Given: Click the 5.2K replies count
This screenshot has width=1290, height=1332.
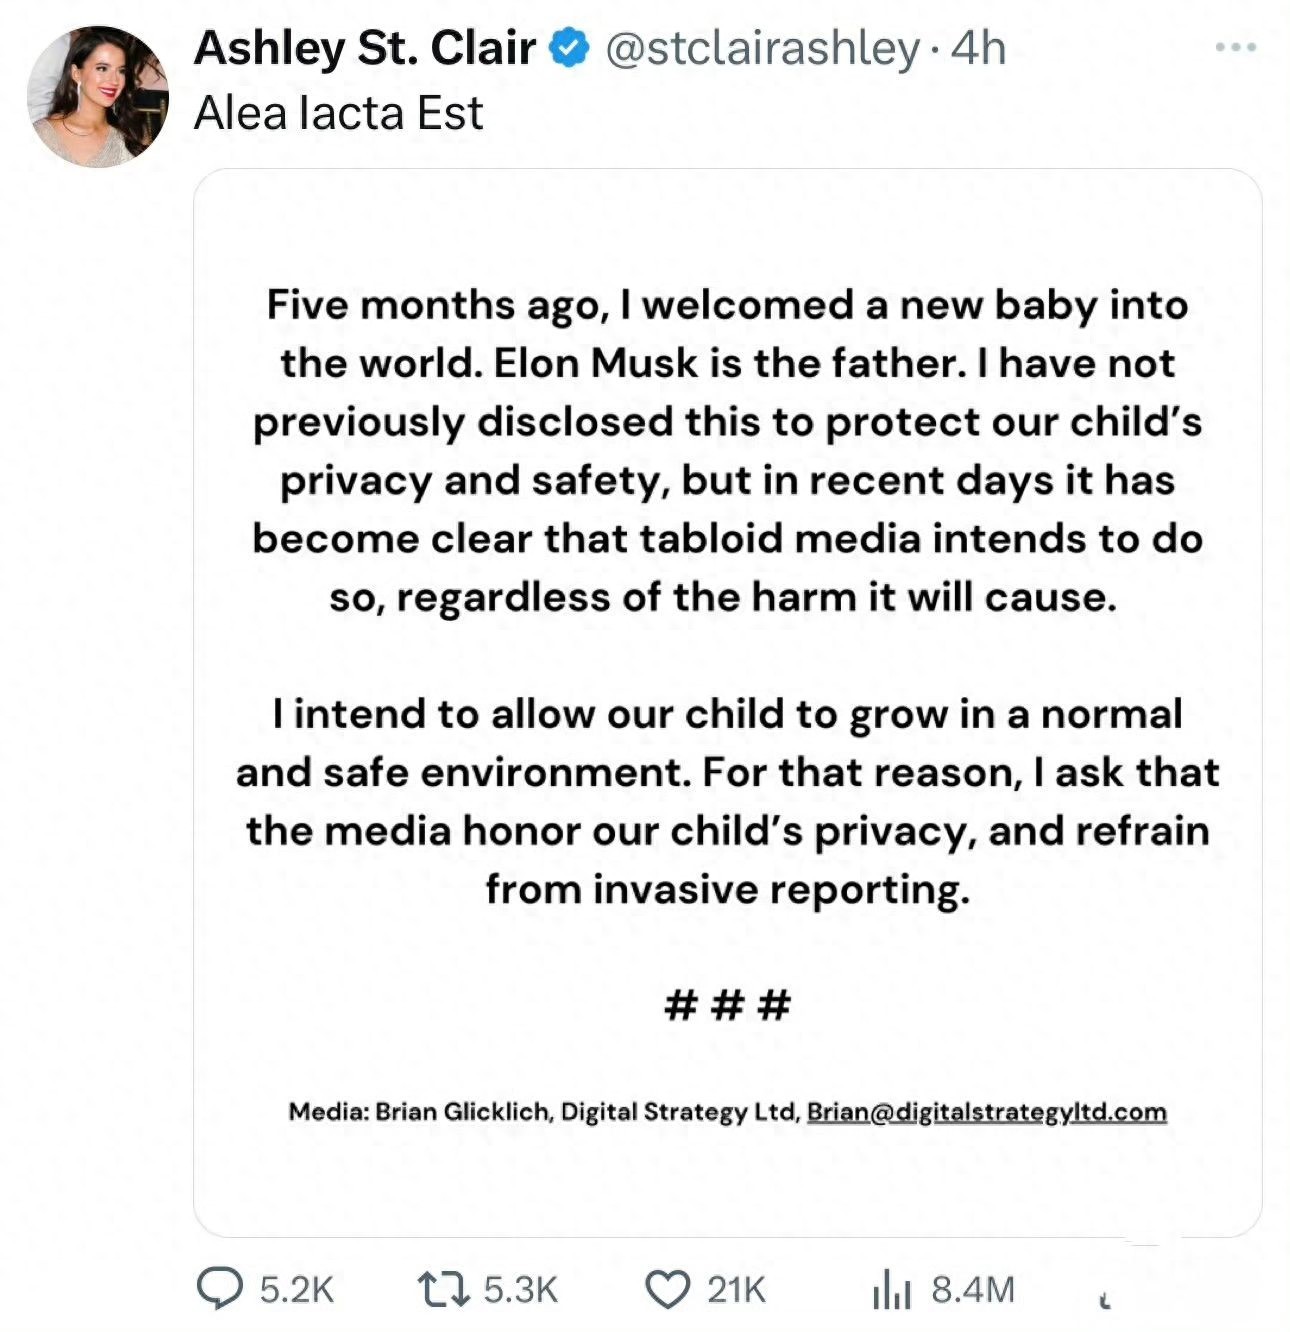Looking at the screenshot, I should 297,1289.
